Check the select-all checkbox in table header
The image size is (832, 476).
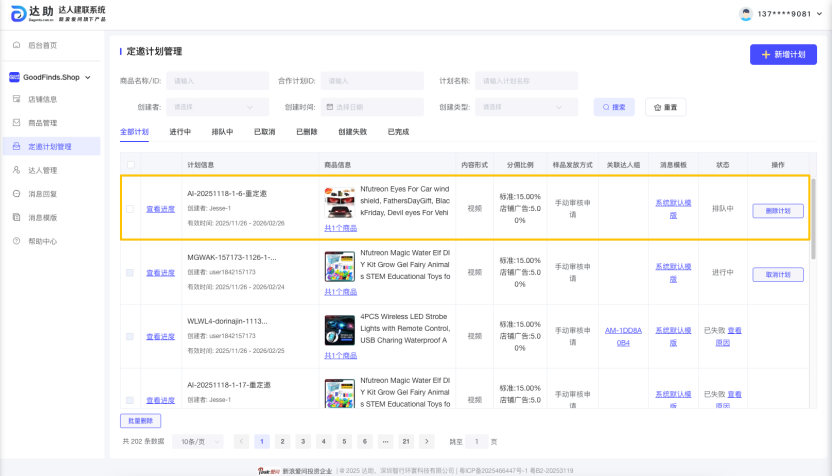pos(130,164)
